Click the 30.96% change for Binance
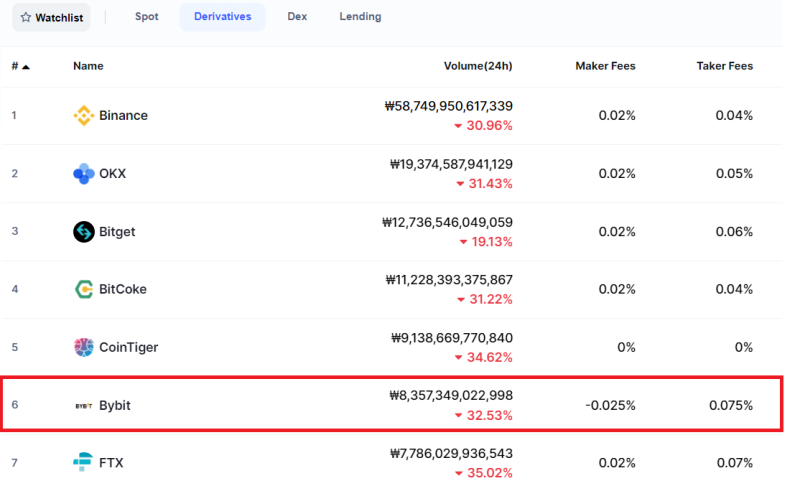800x491 pixels. pyautogui.click(x=483, y=126)
